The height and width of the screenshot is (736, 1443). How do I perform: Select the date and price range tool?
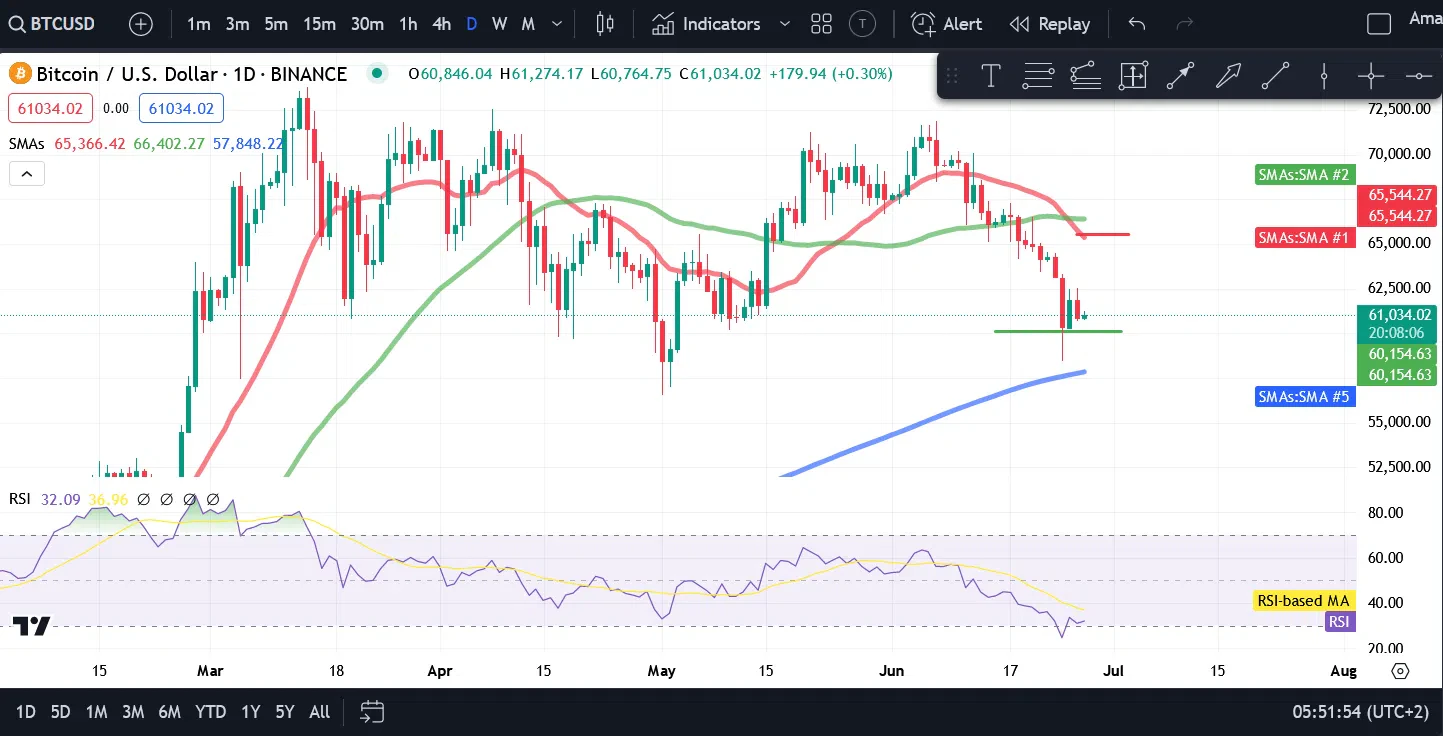click(1133, 75)
